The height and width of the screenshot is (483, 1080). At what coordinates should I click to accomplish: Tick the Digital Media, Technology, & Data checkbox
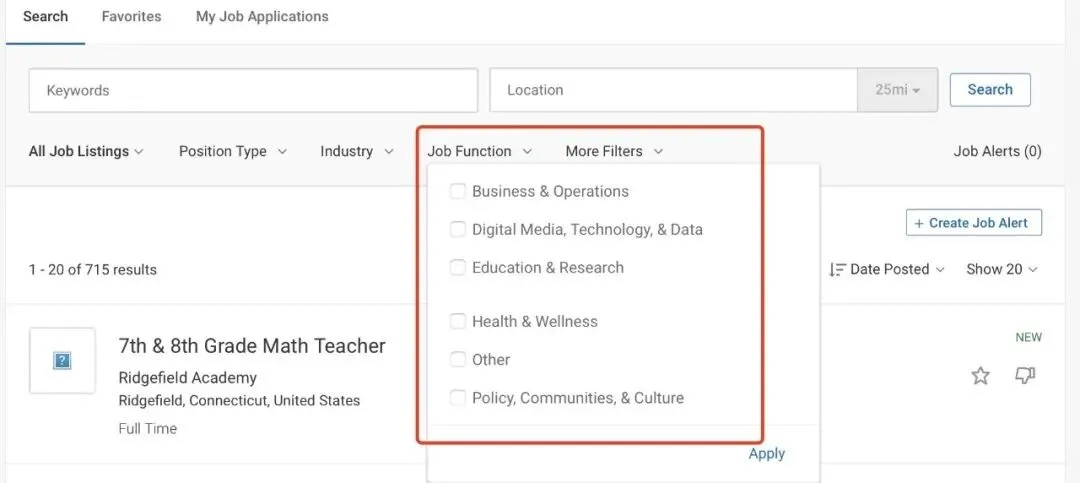point(457,230)
